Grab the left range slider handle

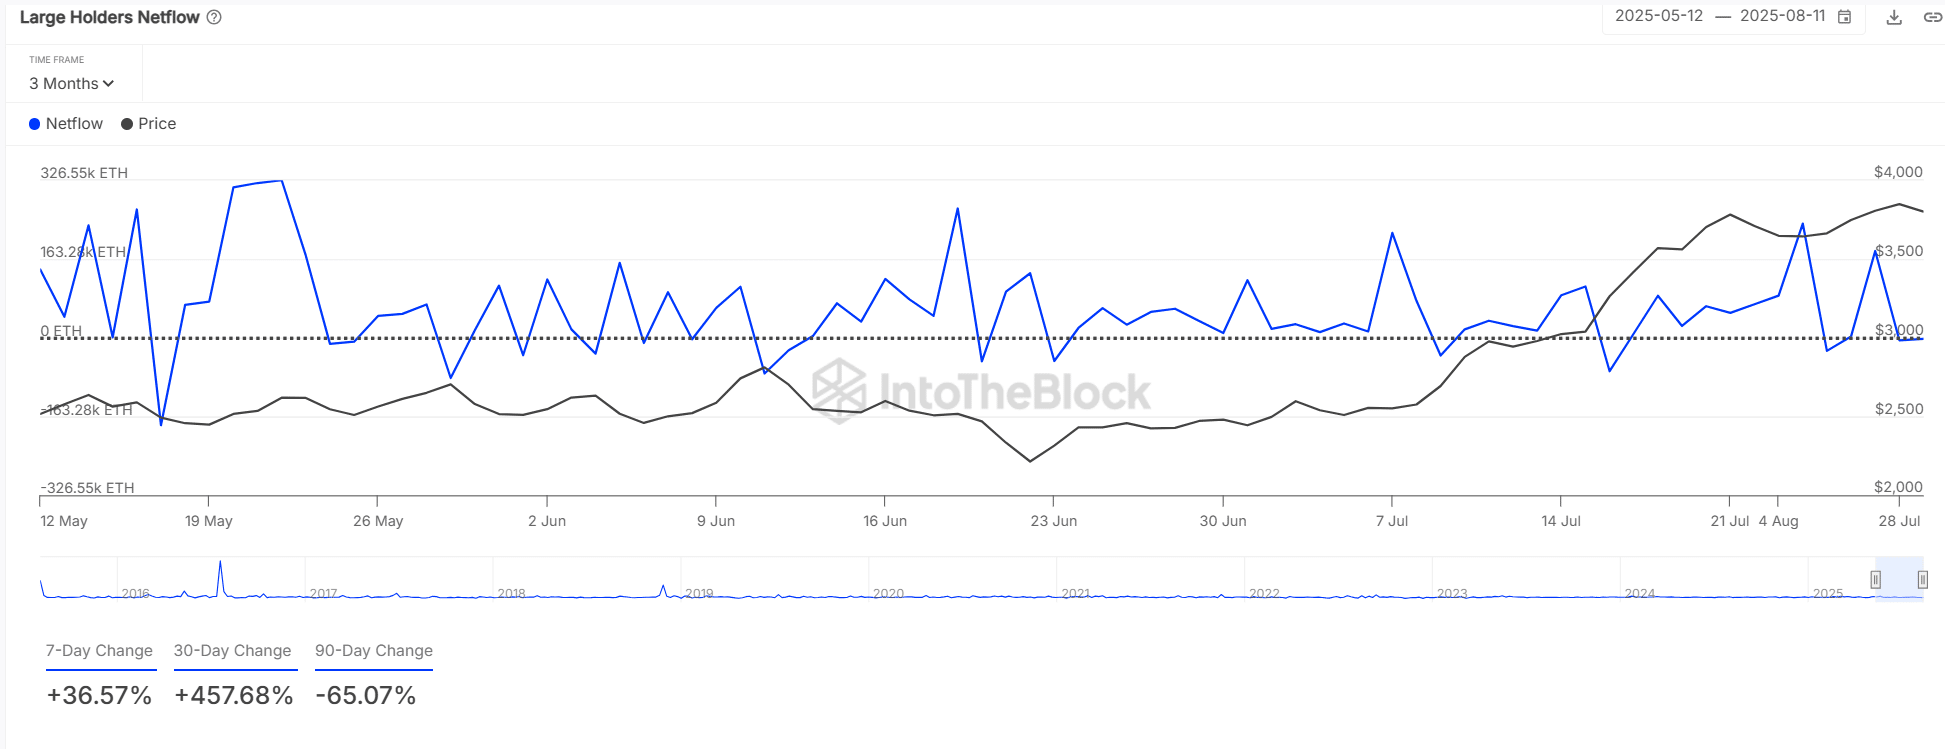[x=1876, y=580]
